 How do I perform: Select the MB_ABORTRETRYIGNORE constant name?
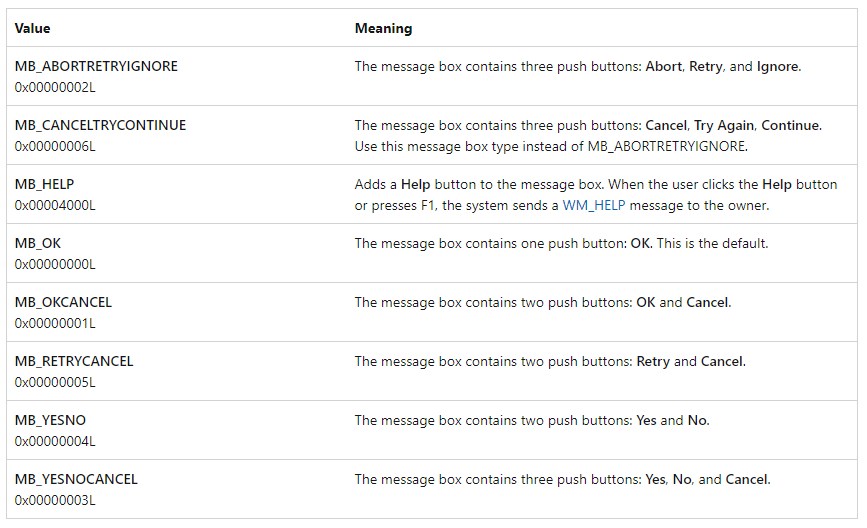(96, 67)
